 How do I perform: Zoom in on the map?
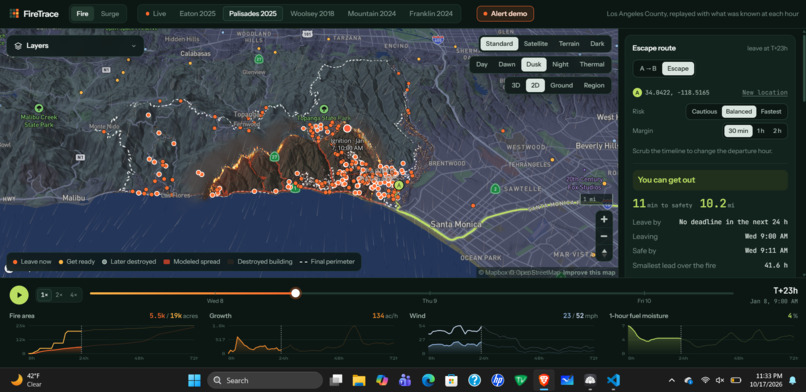604,219
